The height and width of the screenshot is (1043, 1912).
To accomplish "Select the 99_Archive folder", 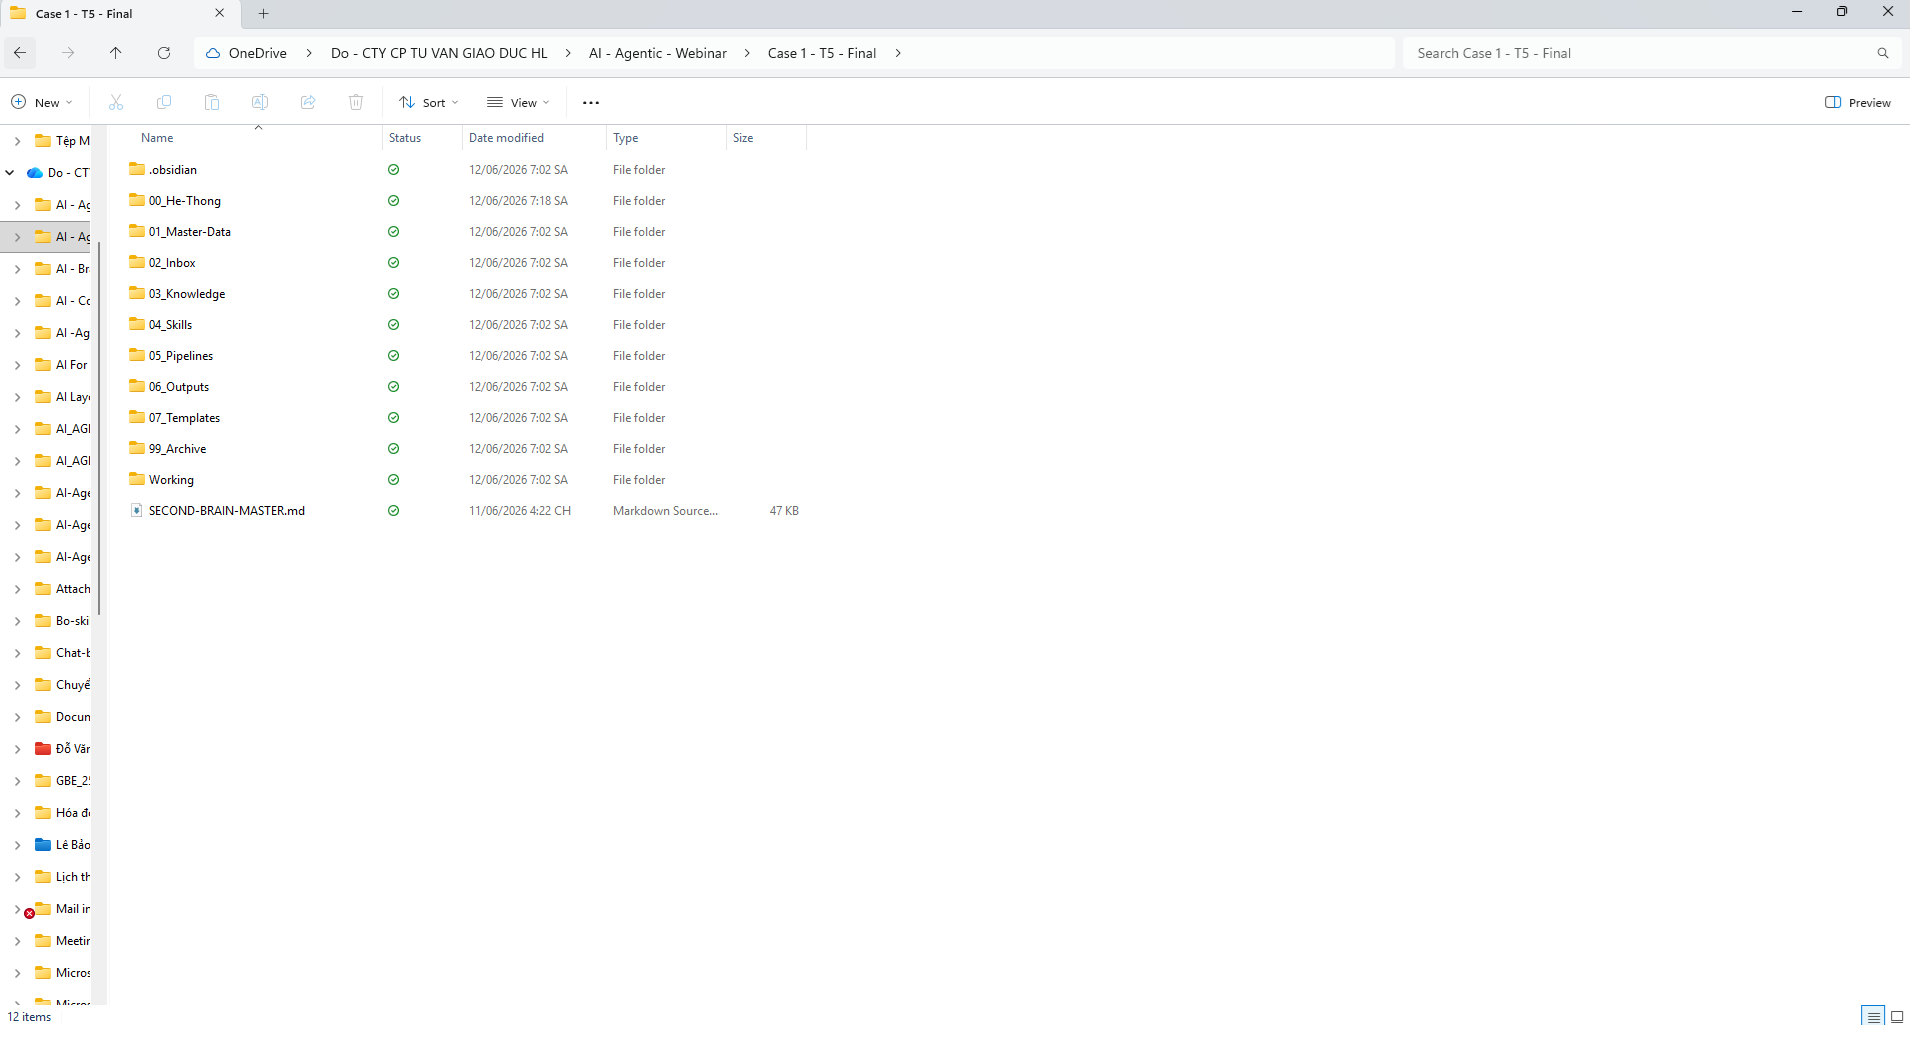I will point(177,448).
